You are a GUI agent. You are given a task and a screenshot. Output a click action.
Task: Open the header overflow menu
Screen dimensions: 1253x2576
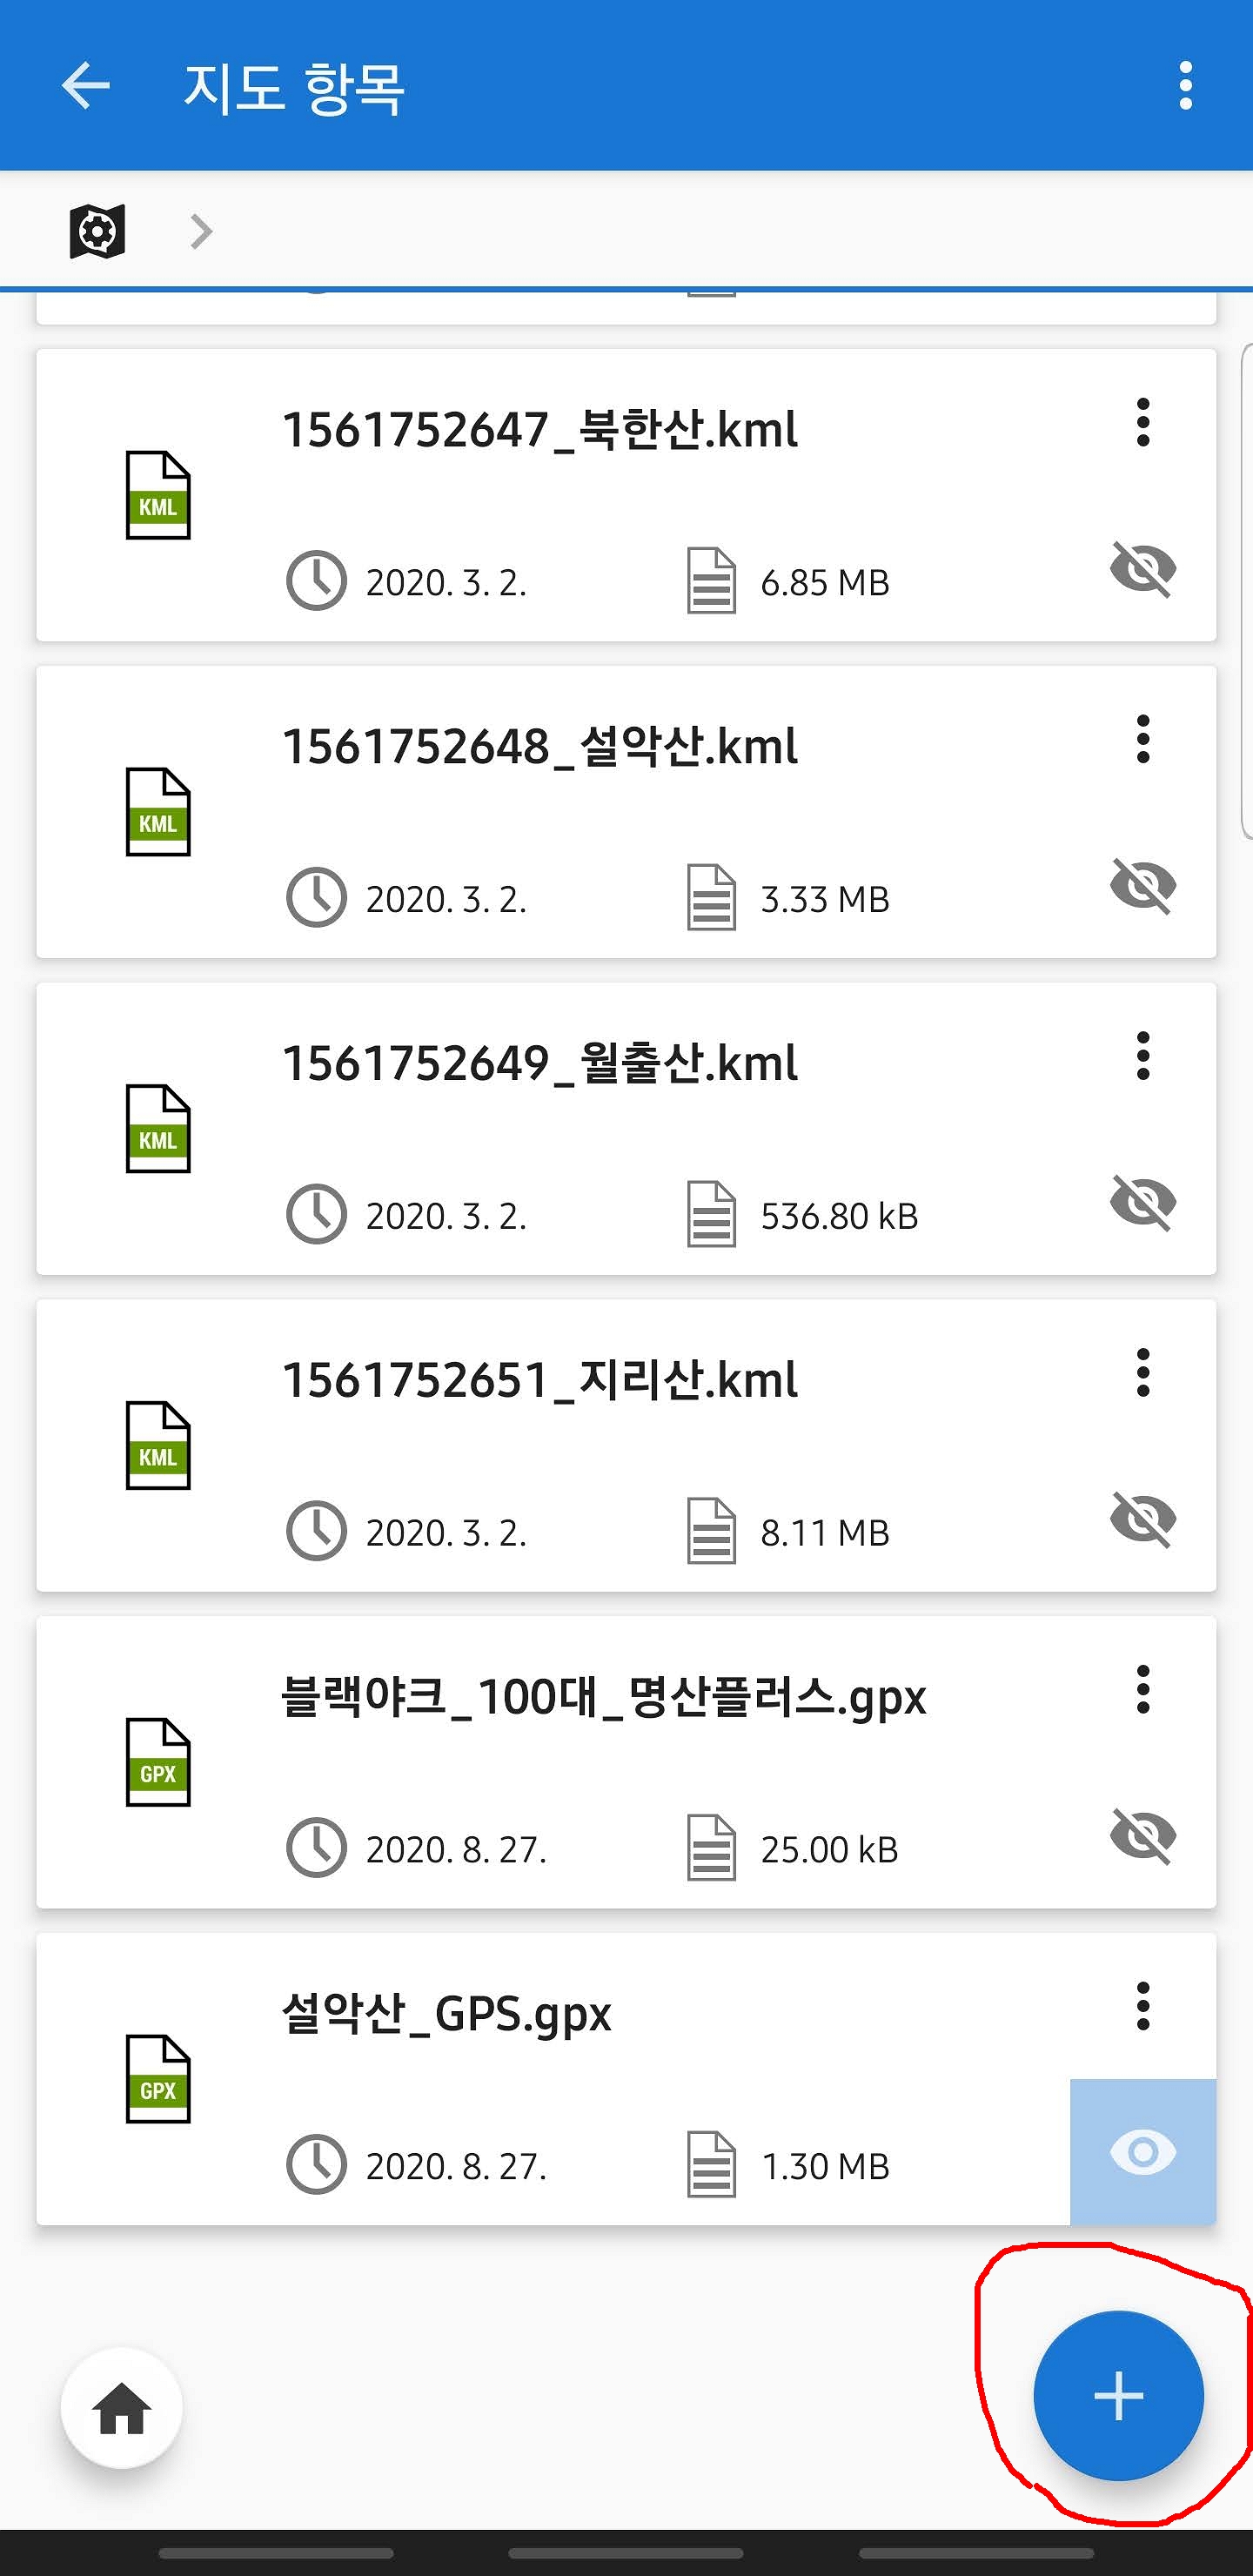coord(1185,86)
